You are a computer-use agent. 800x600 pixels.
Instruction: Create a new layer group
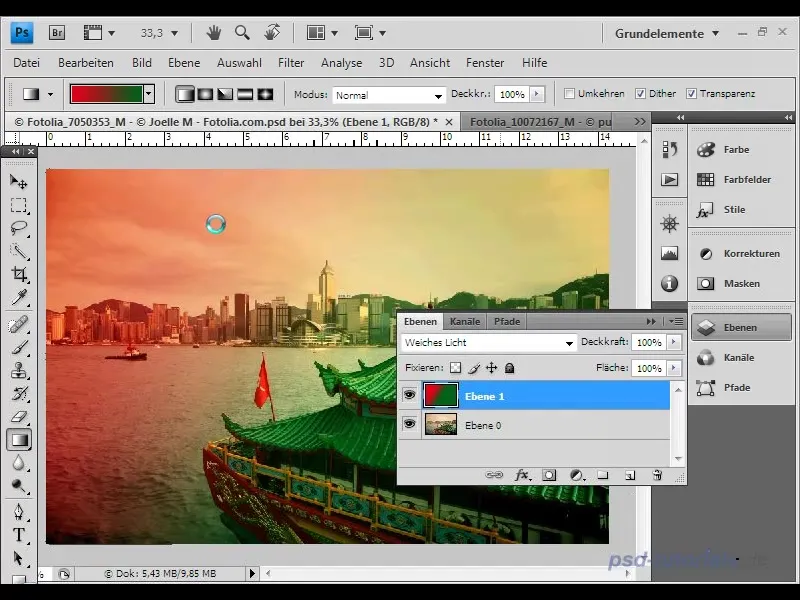(x=603, y=475)
